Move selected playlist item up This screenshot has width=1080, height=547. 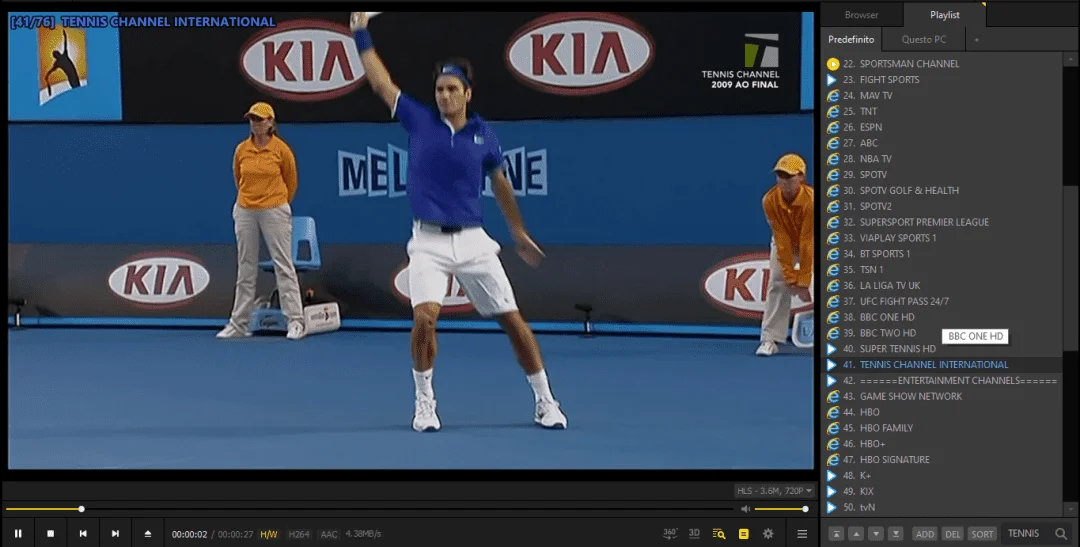pos(856,534)
